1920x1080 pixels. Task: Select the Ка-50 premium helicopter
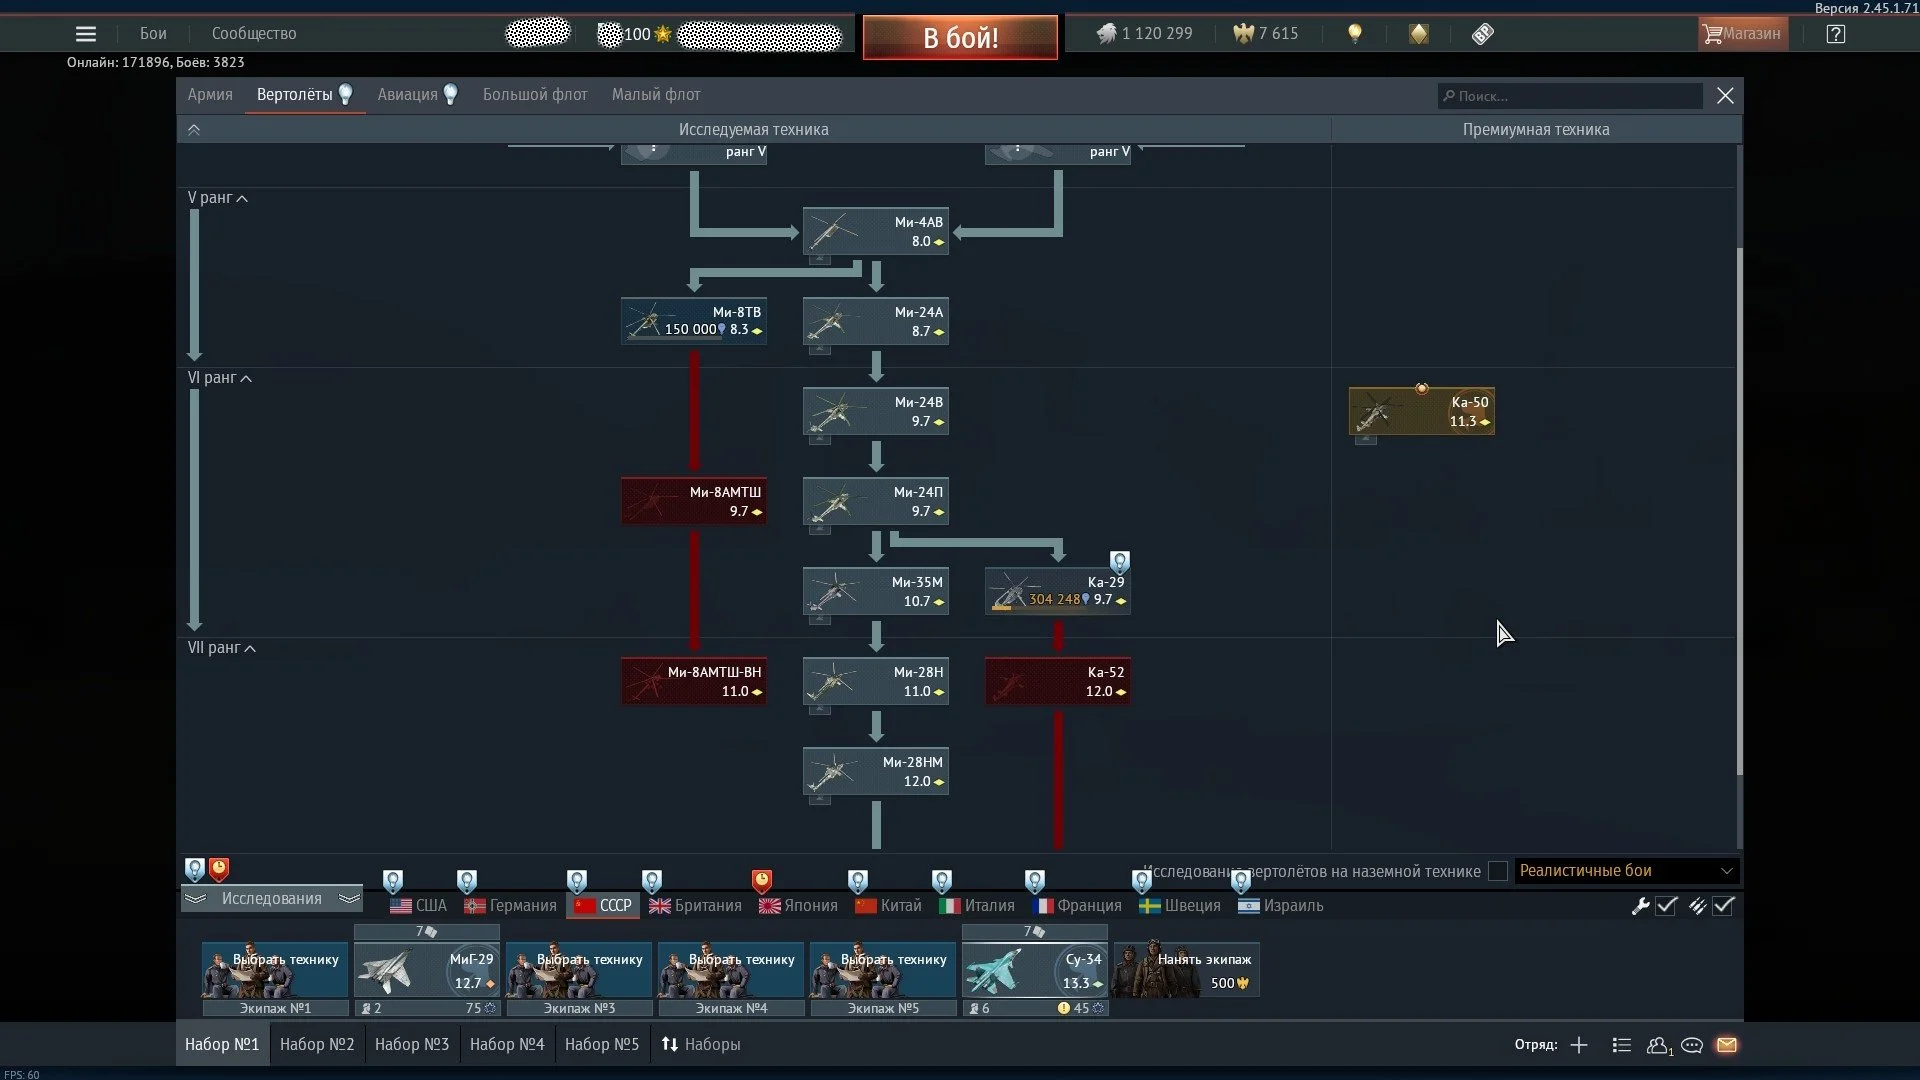pos(1421,411)
